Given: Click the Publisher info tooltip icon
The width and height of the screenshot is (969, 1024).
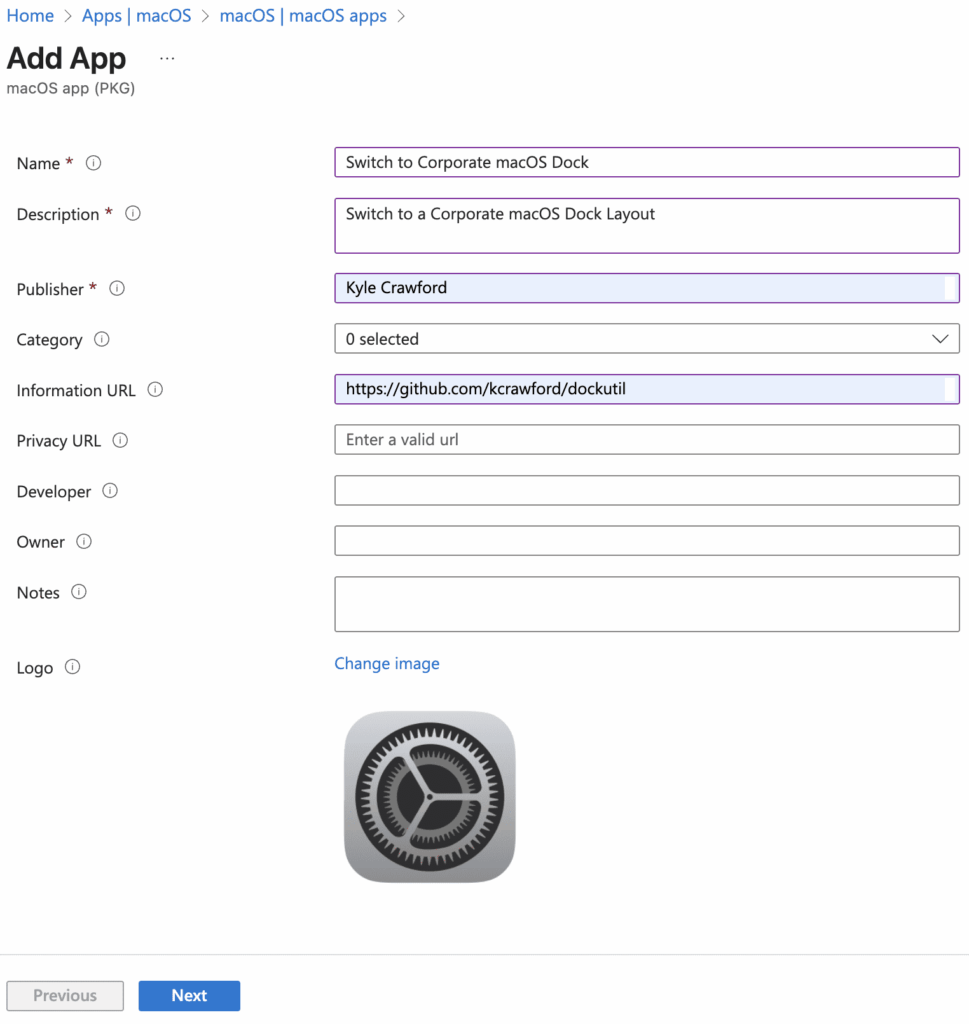Looking at the screenshot, I should (117, 289).
